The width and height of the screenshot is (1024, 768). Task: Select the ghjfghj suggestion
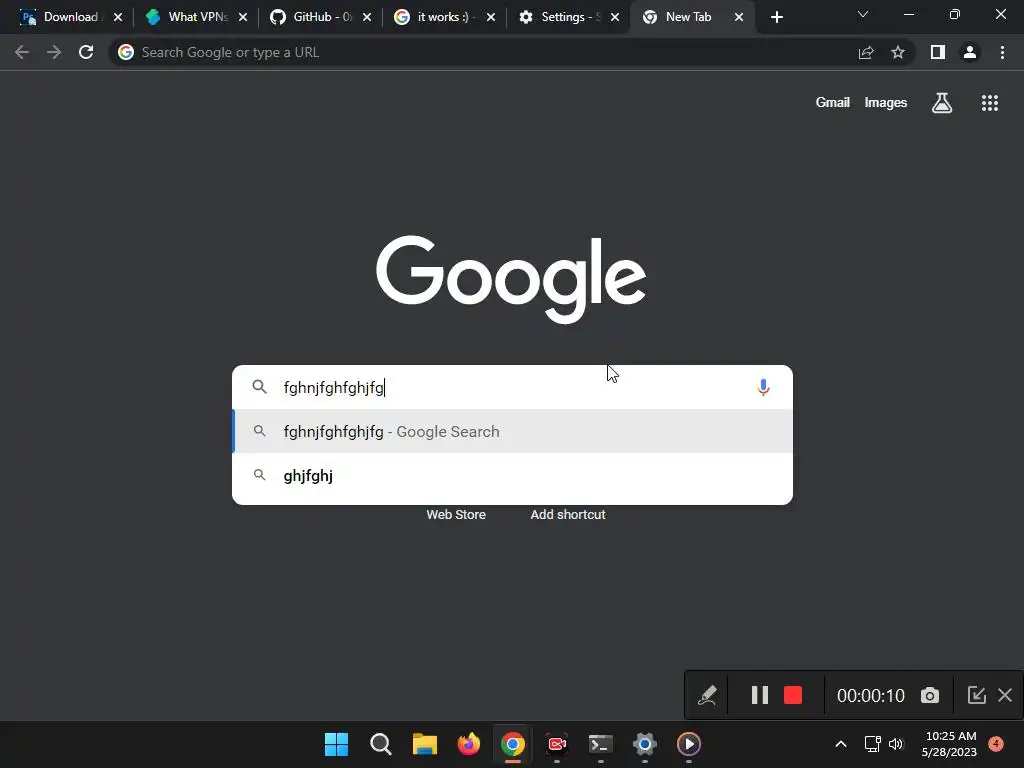tap(513, 475)
